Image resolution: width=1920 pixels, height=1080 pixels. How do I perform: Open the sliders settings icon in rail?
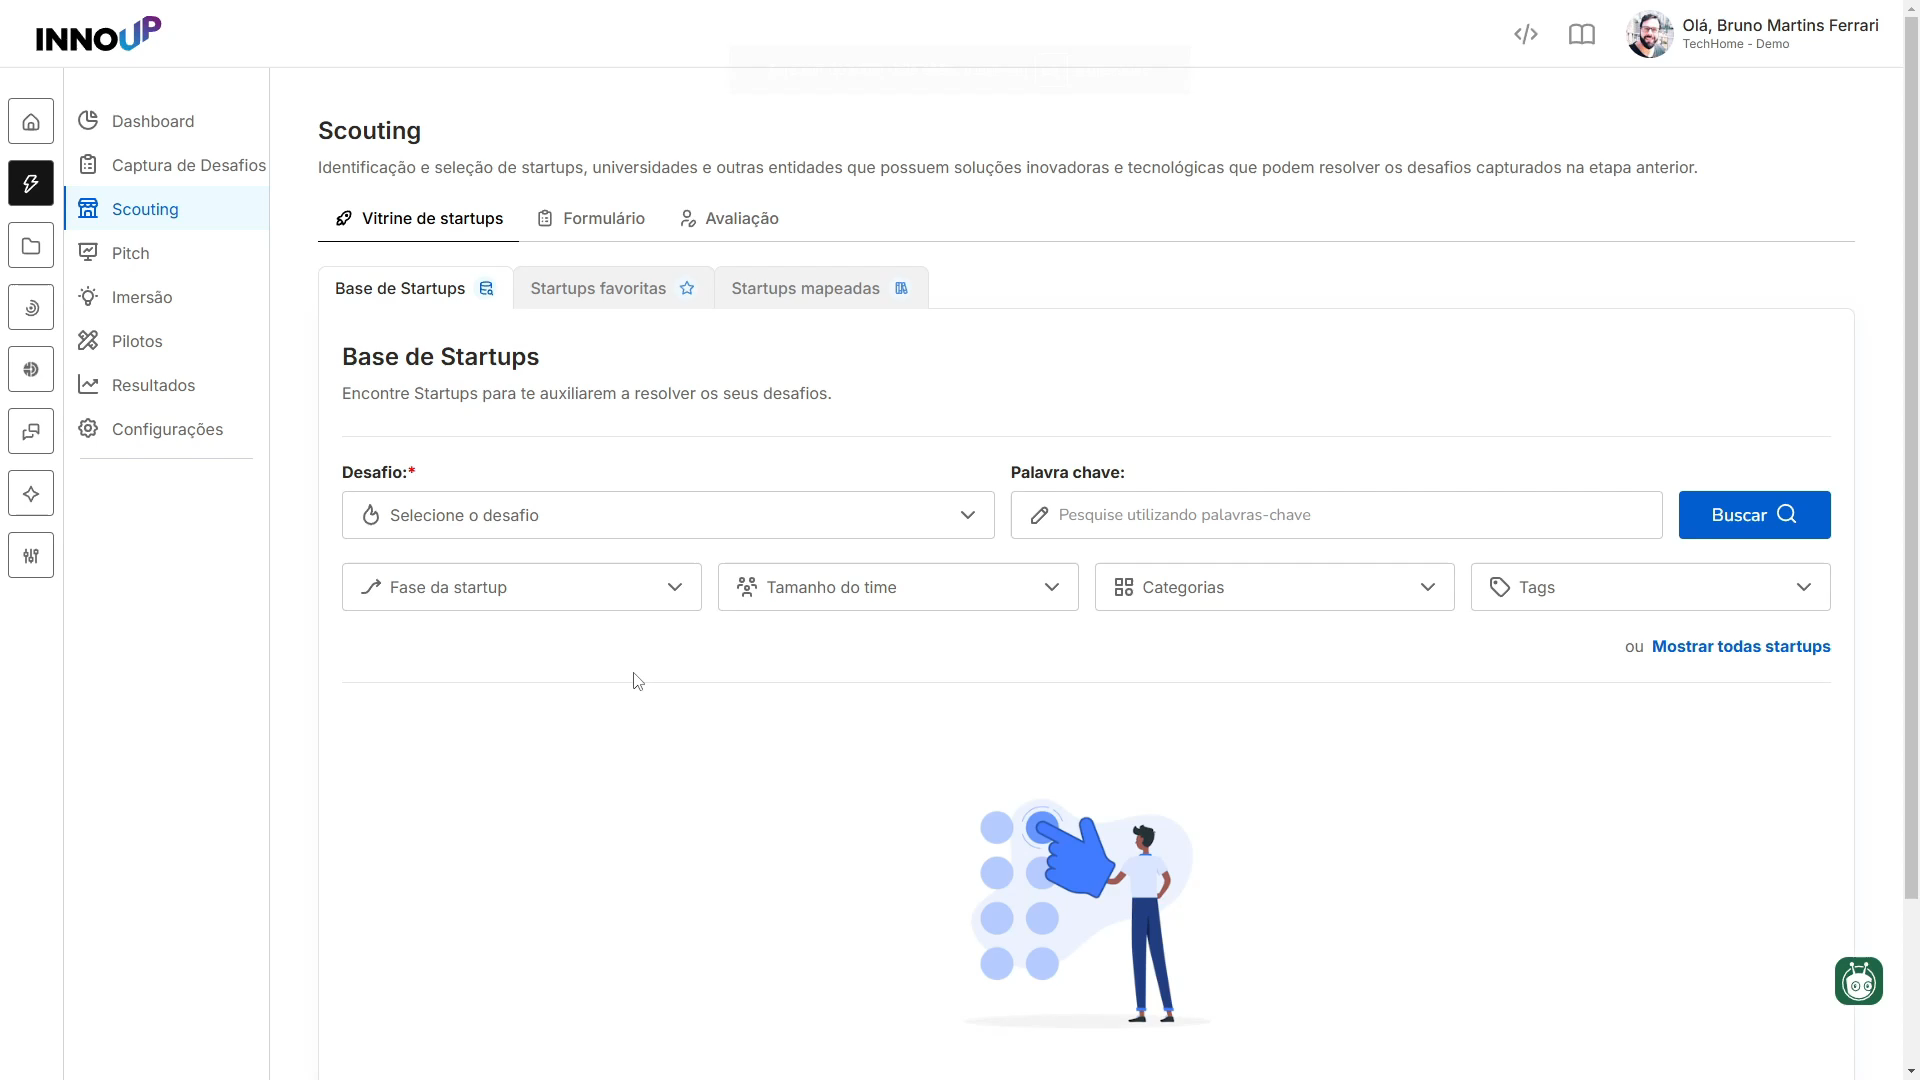pos(31,556)
